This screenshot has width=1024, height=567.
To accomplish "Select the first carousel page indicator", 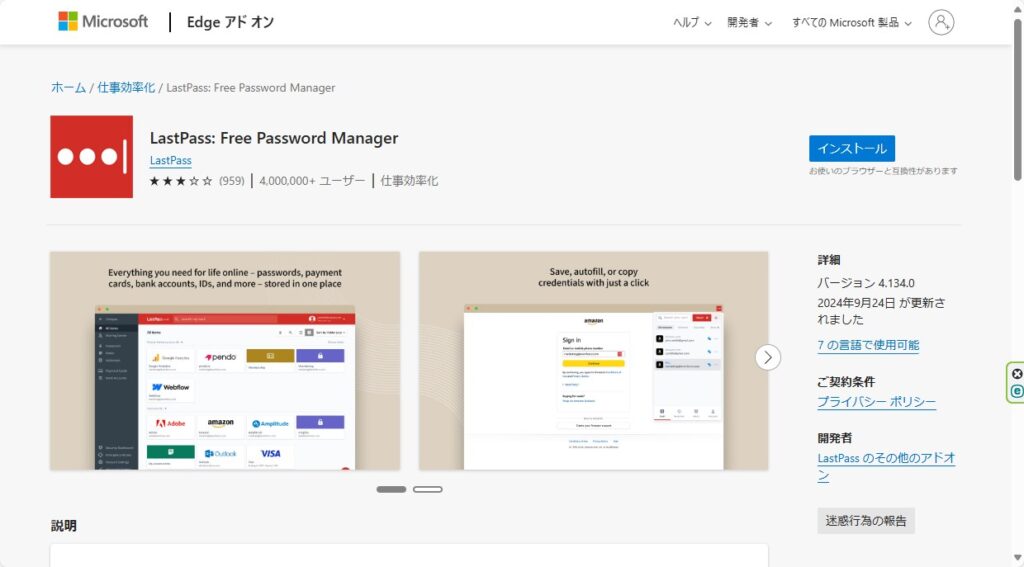I will [x=391, y=489].
